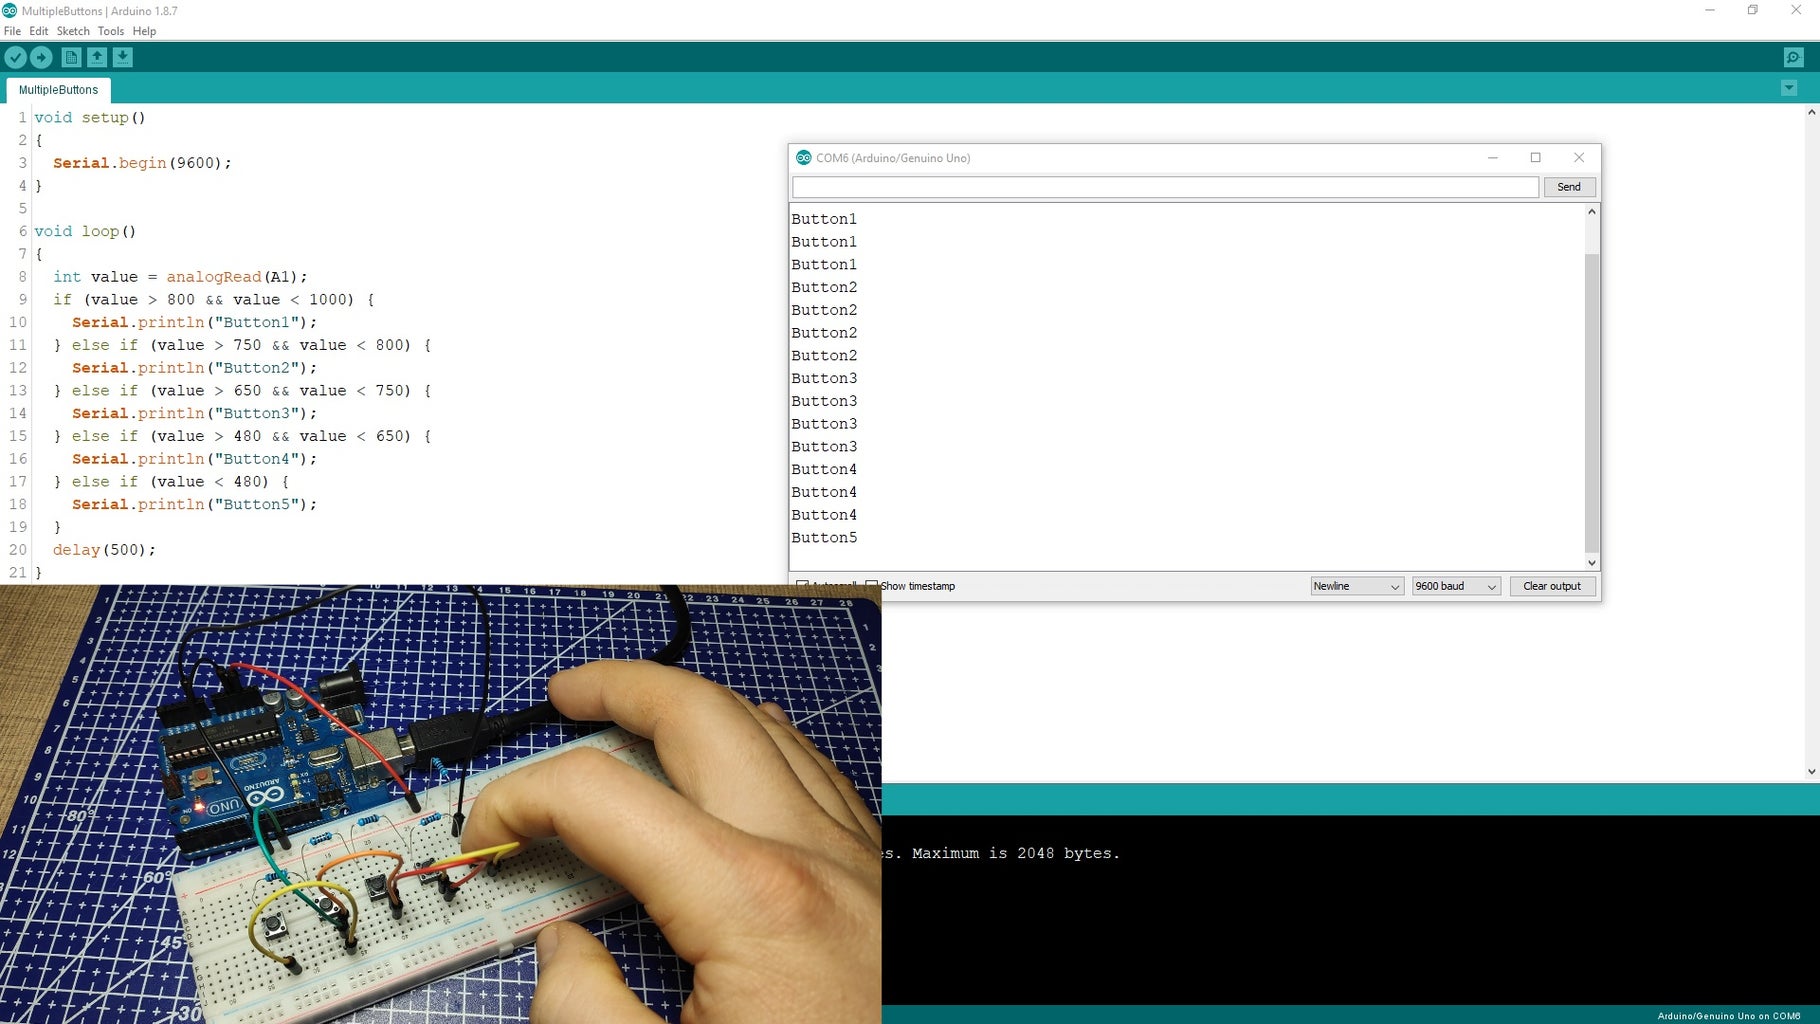This screenshot has height=1024, width=1820.
Task: Open the tab options dropdown arrow
Action: 1789,88
